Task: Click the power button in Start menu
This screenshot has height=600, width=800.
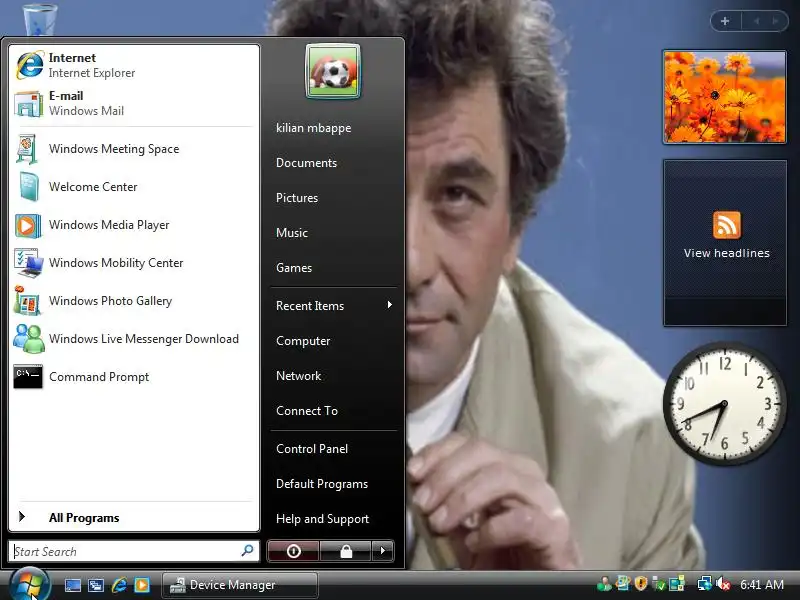Action: pos(293,551)
